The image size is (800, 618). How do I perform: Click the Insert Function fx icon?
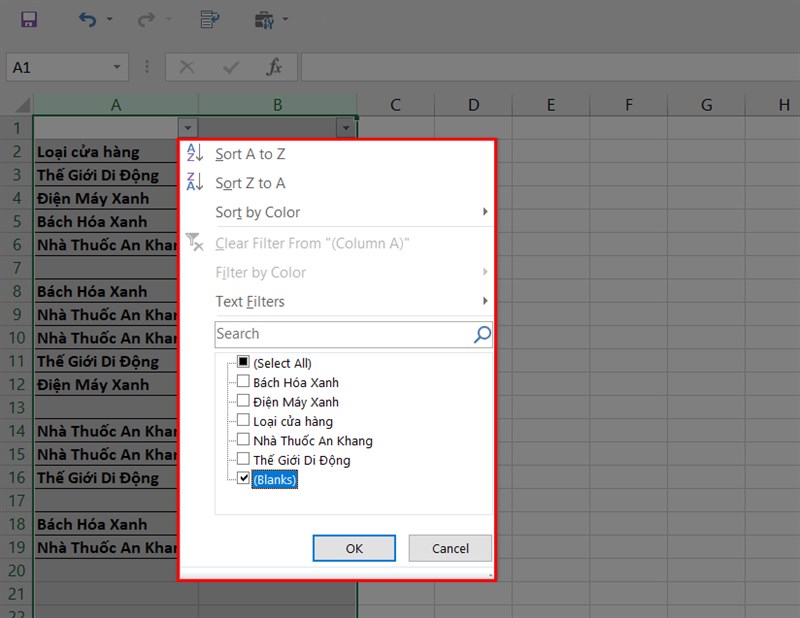point(274,67)
